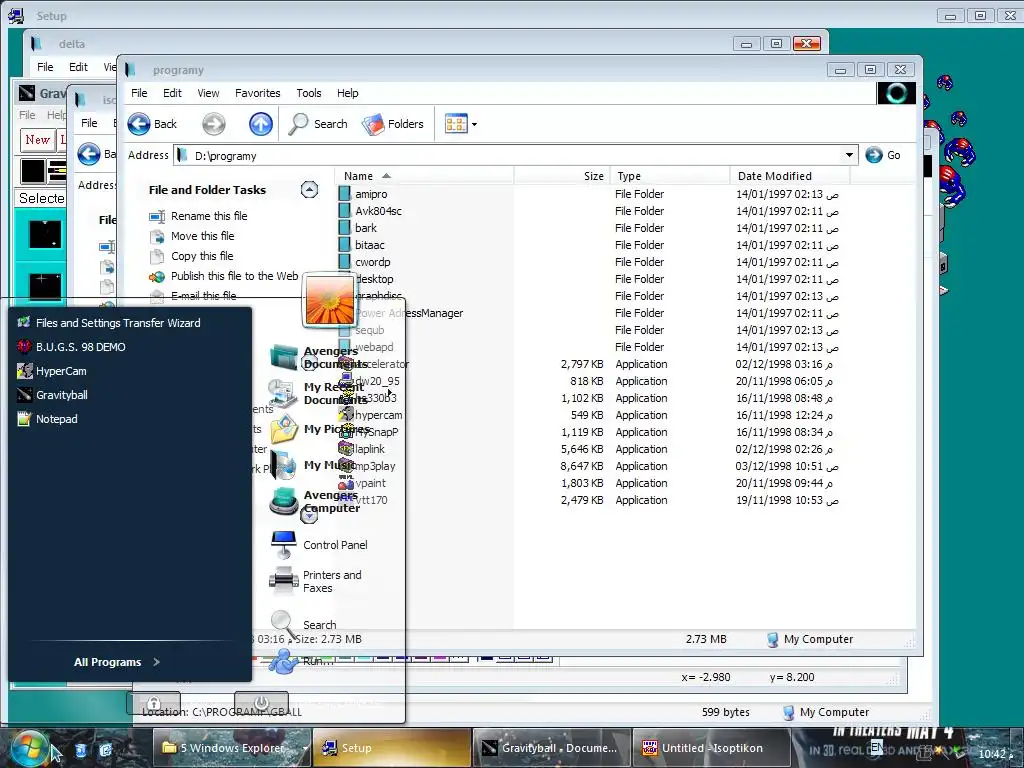Expand All Programs in Start menu
This screenshot has width=1024, height=768.
click(x=117, y=662)
